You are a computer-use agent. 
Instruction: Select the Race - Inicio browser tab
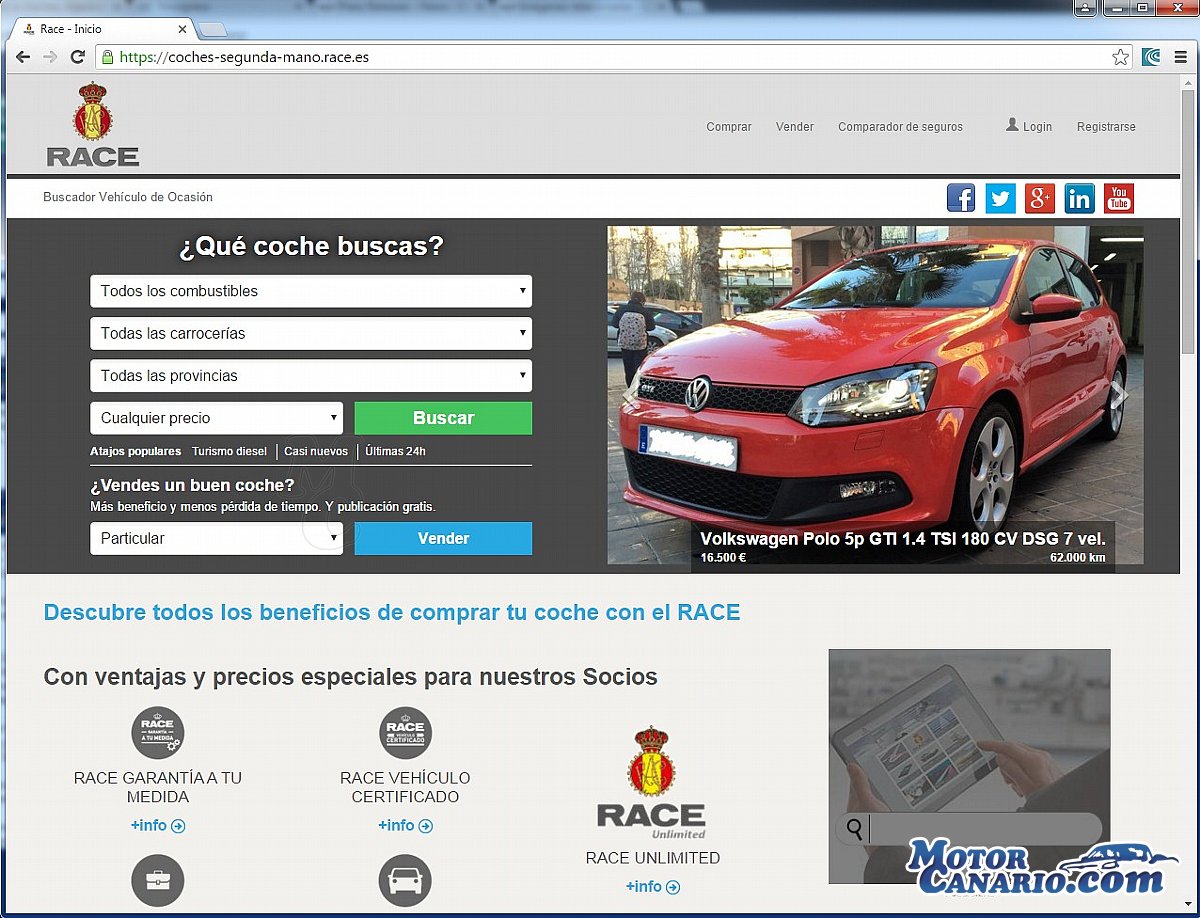(105, 29)
